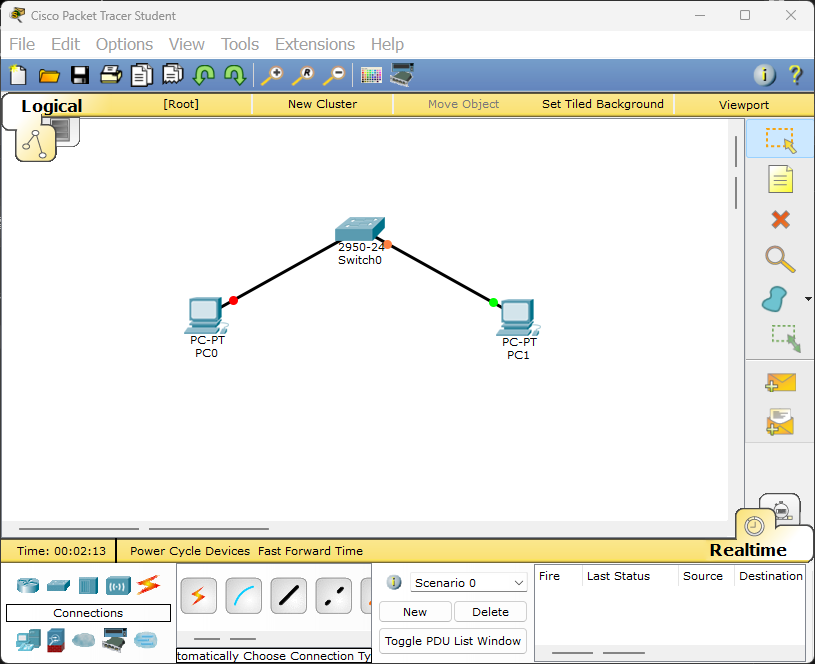Open the Extensions menu
Screen dimensions: 815x664
click(315, 44)
